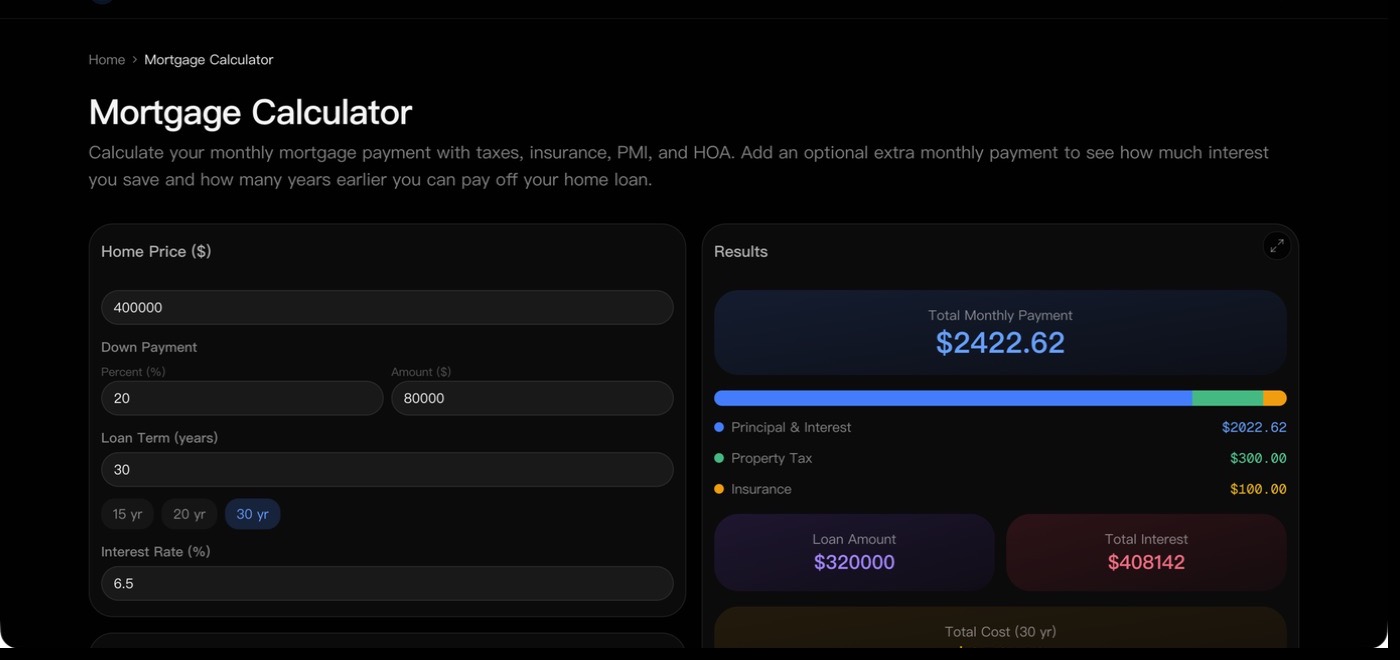Image resolution: width=1400 pixels, height=660 pixels.
Task: Click the Loan Term years input
Action: tap(387, 469)
